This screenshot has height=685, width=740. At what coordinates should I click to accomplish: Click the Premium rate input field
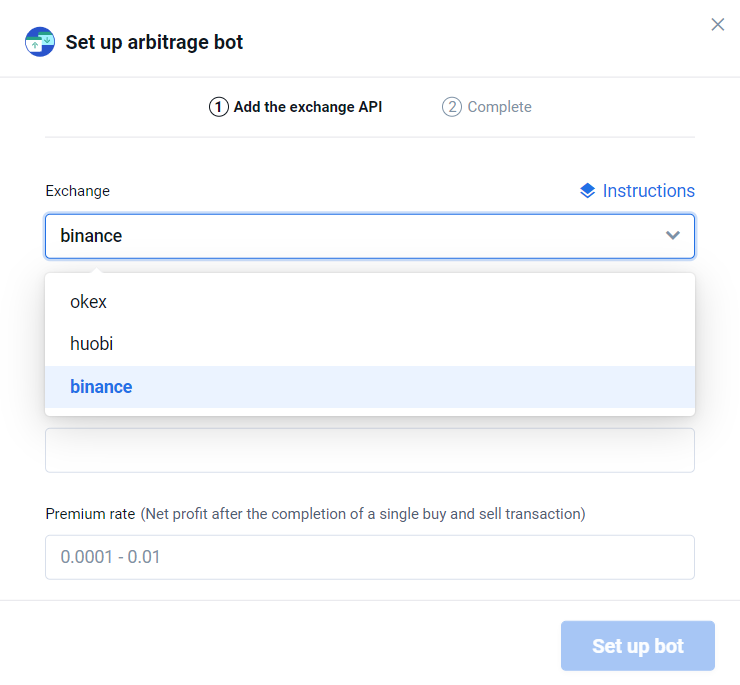click(x=370, y=557)
